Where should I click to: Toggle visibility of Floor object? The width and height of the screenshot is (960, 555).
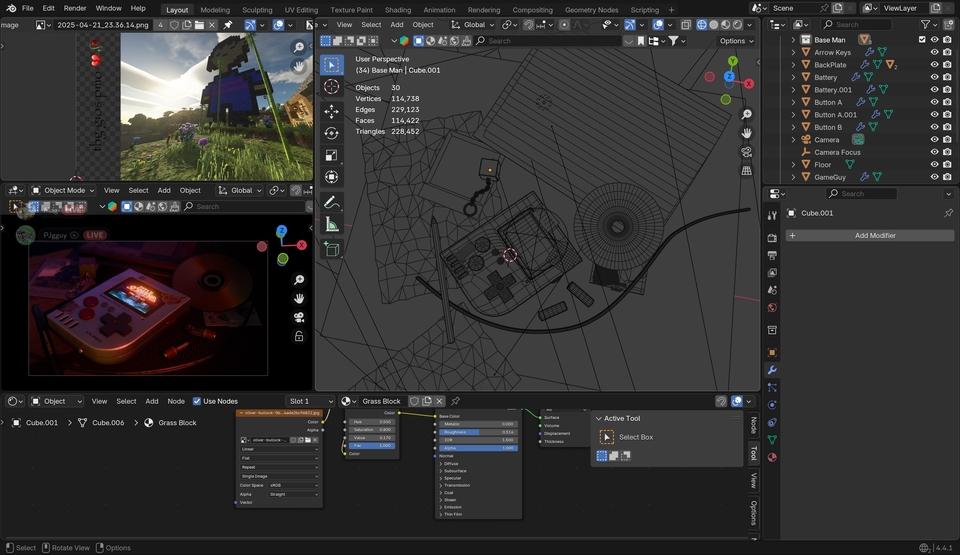(x=934, y=165)
